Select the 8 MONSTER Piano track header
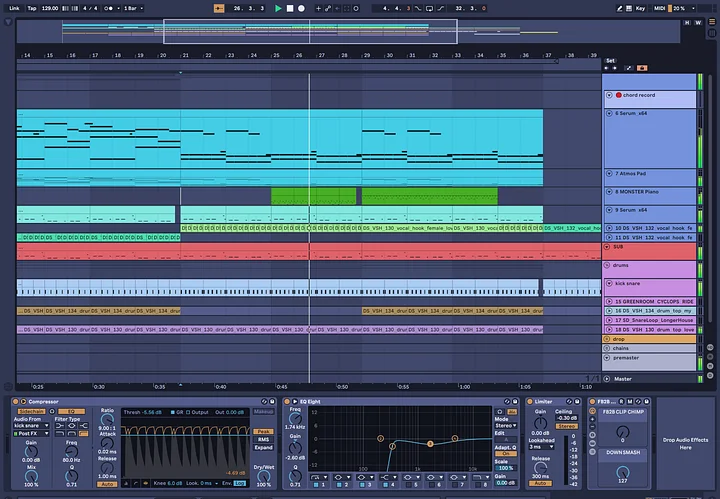Viewport: 720px width, 499px height. pos(652,196)
